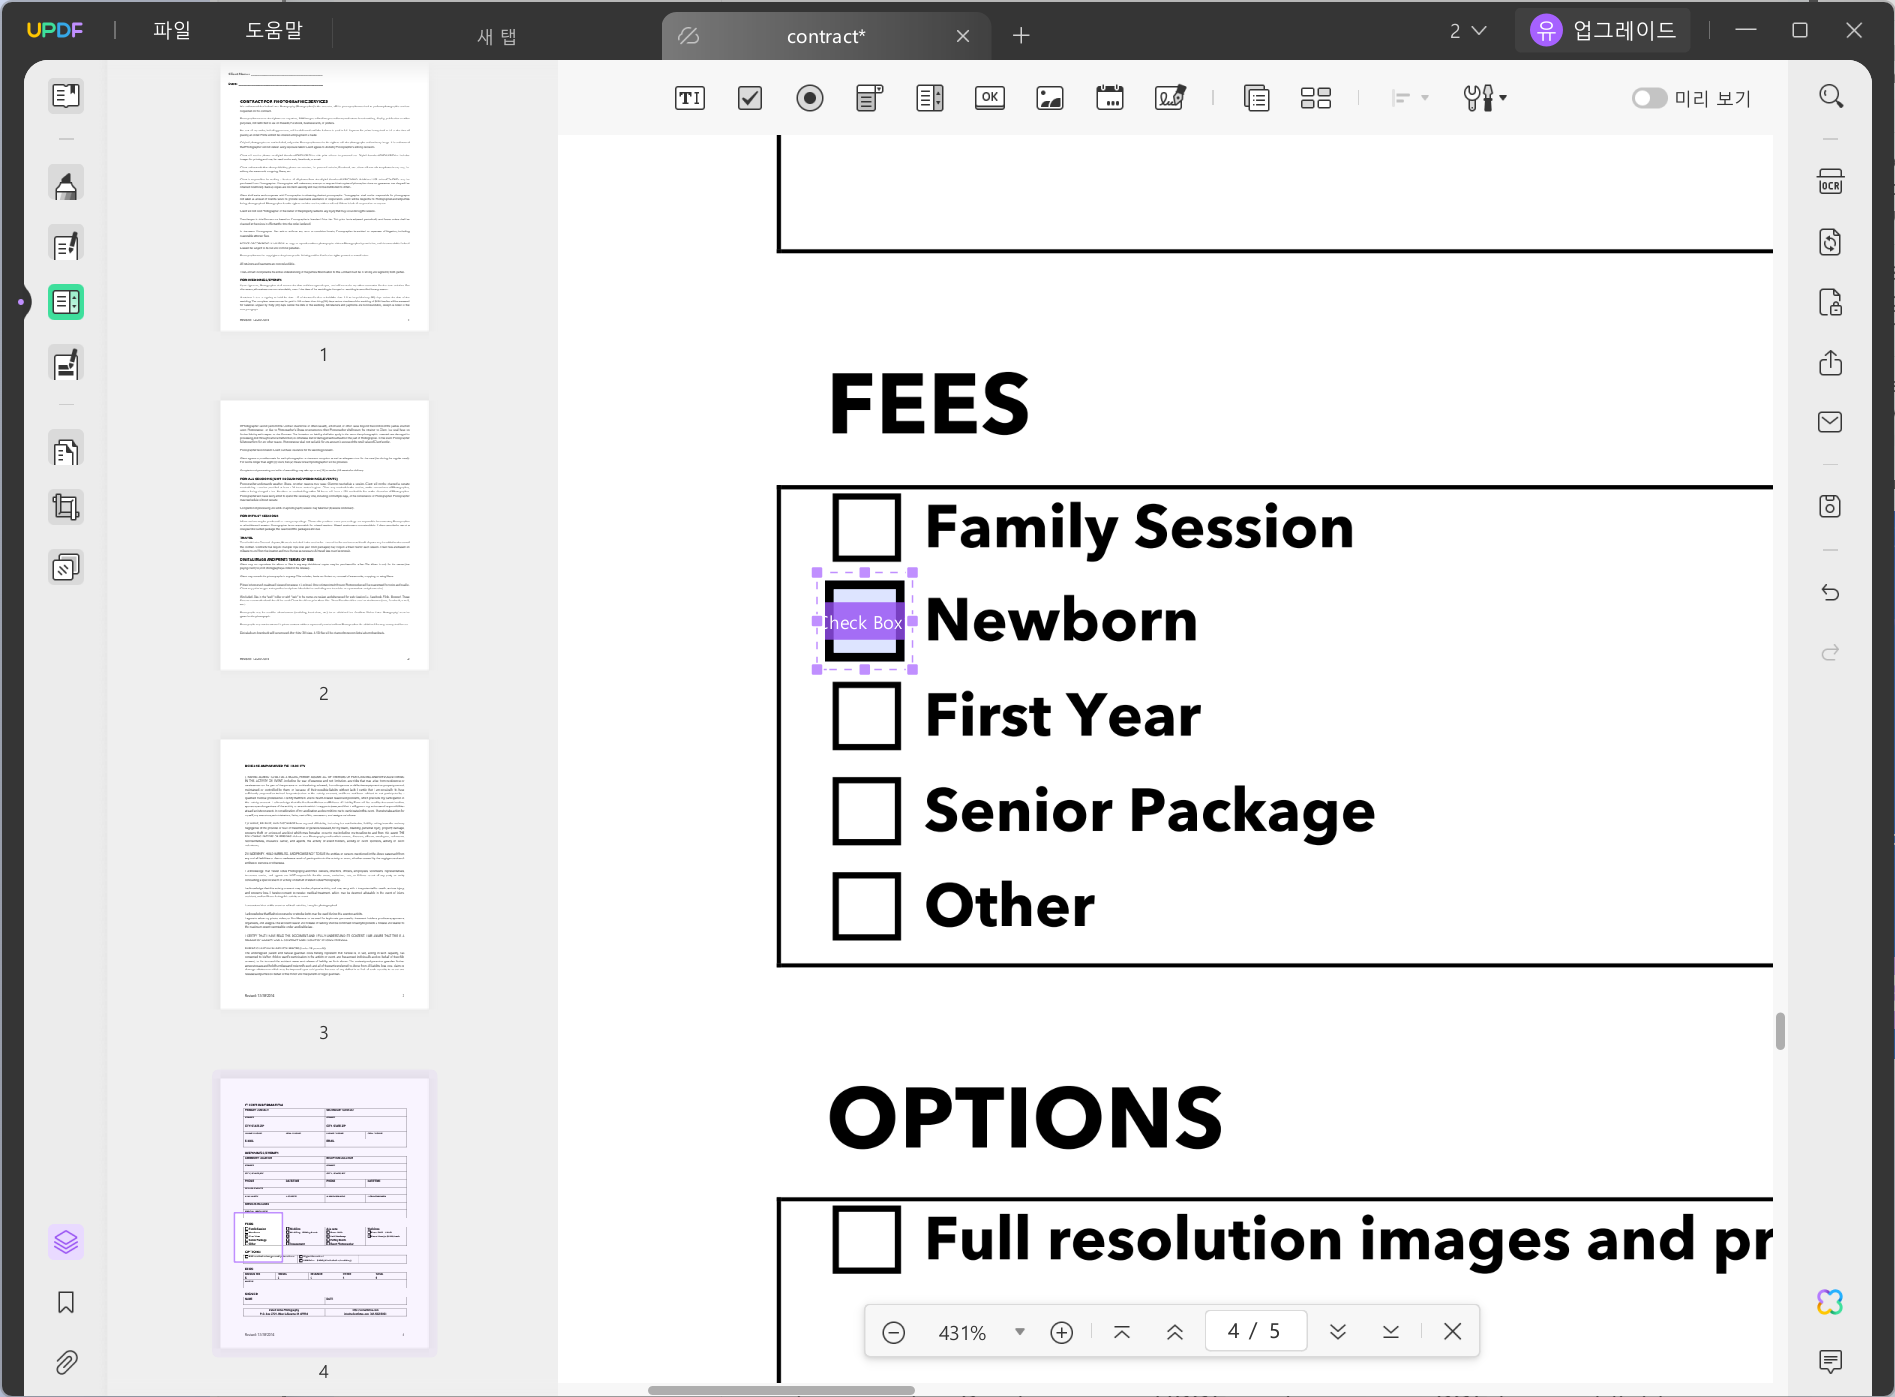Check the First Year box

click(866, 716)
